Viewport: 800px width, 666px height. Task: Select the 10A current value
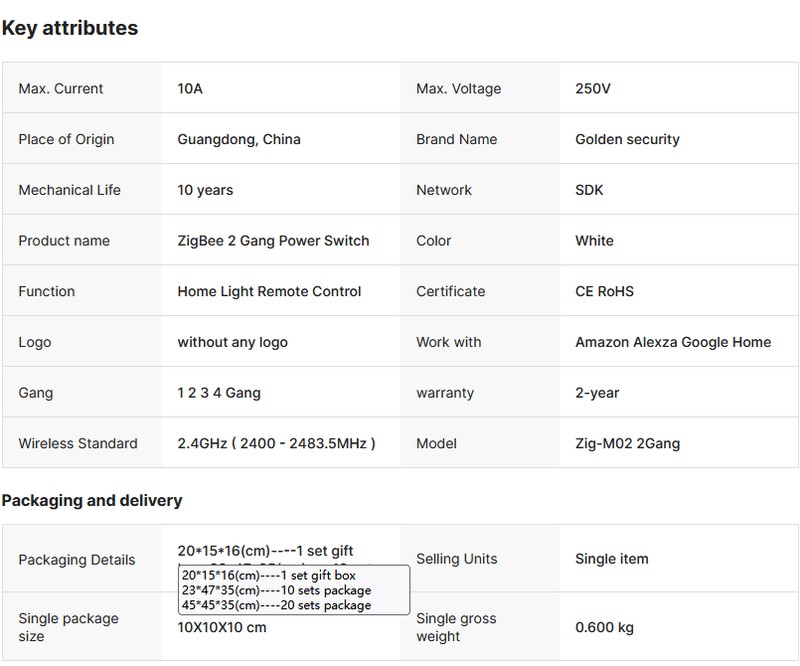click(190, 89)
